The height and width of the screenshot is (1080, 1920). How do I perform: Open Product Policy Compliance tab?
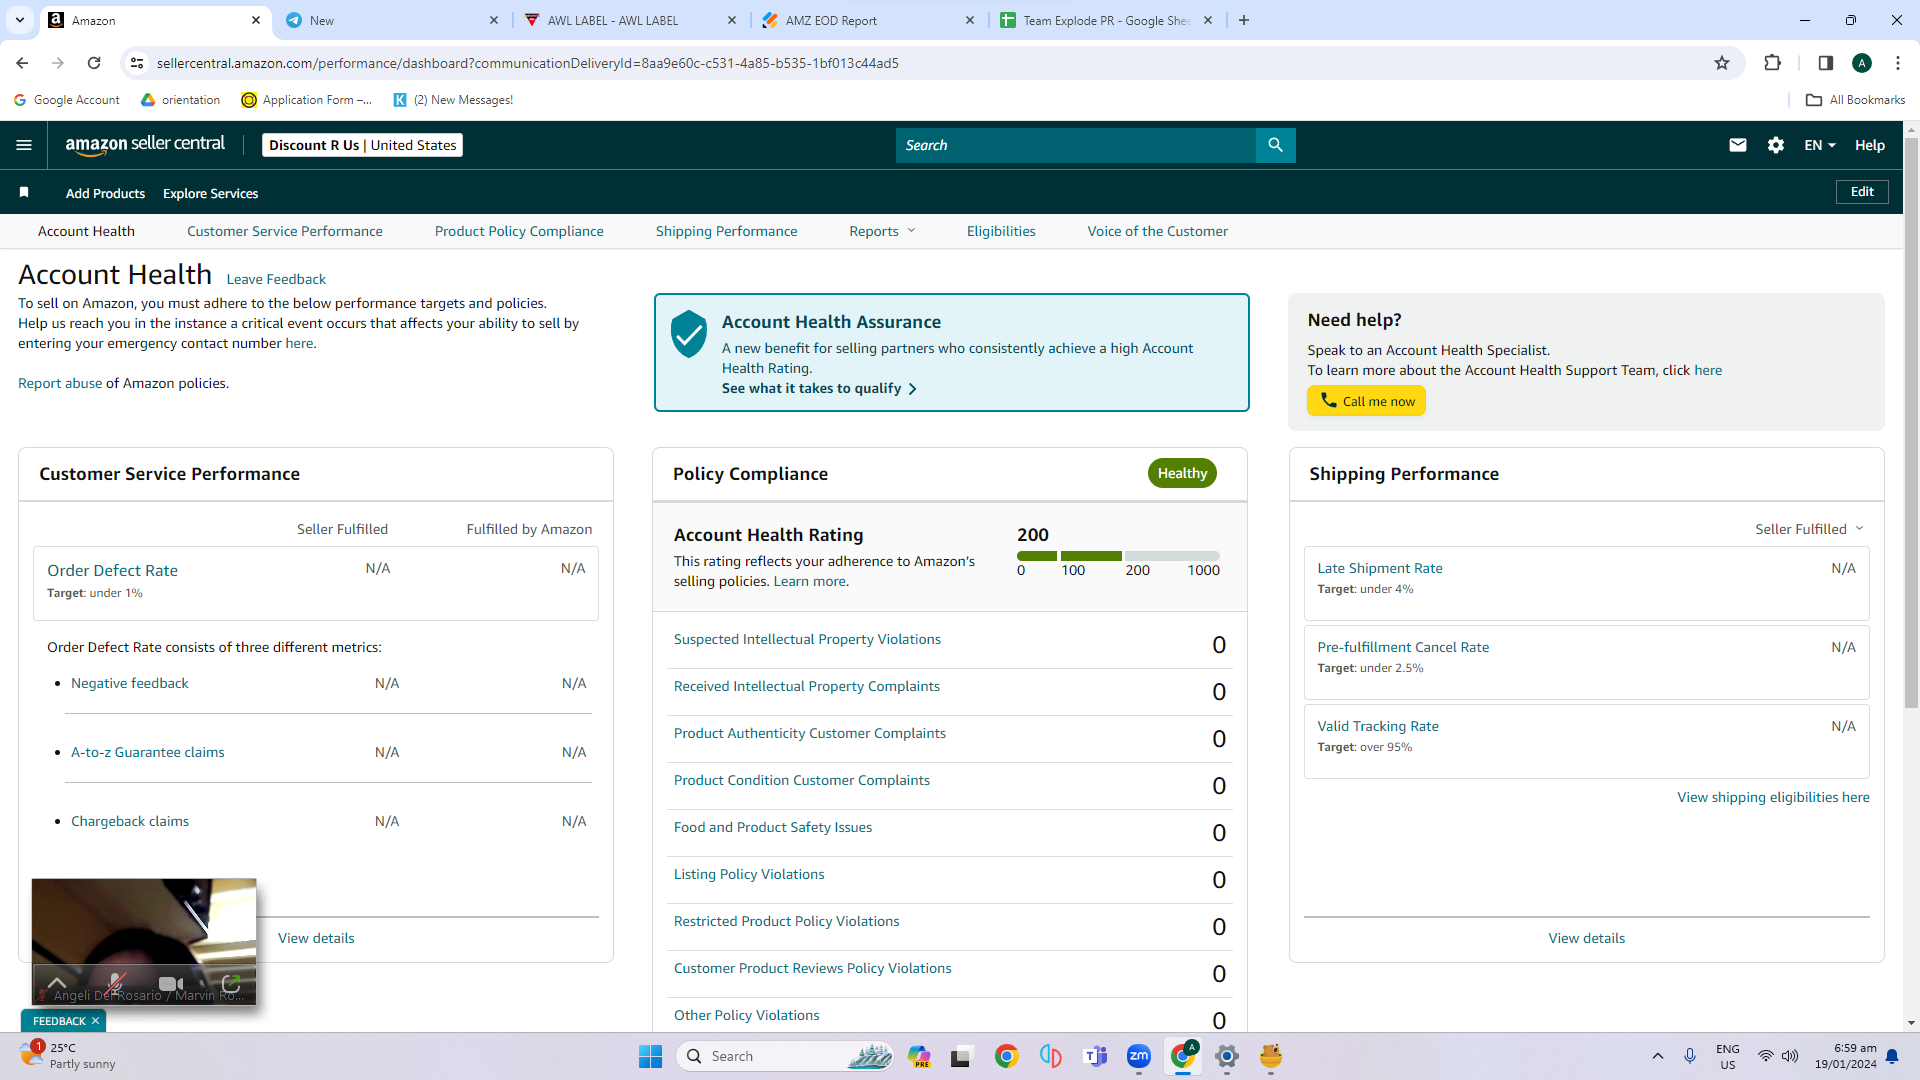[x=519, y=231]
